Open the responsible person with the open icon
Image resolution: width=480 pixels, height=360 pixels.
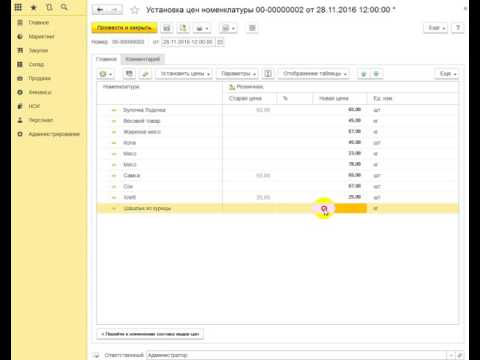460,355
